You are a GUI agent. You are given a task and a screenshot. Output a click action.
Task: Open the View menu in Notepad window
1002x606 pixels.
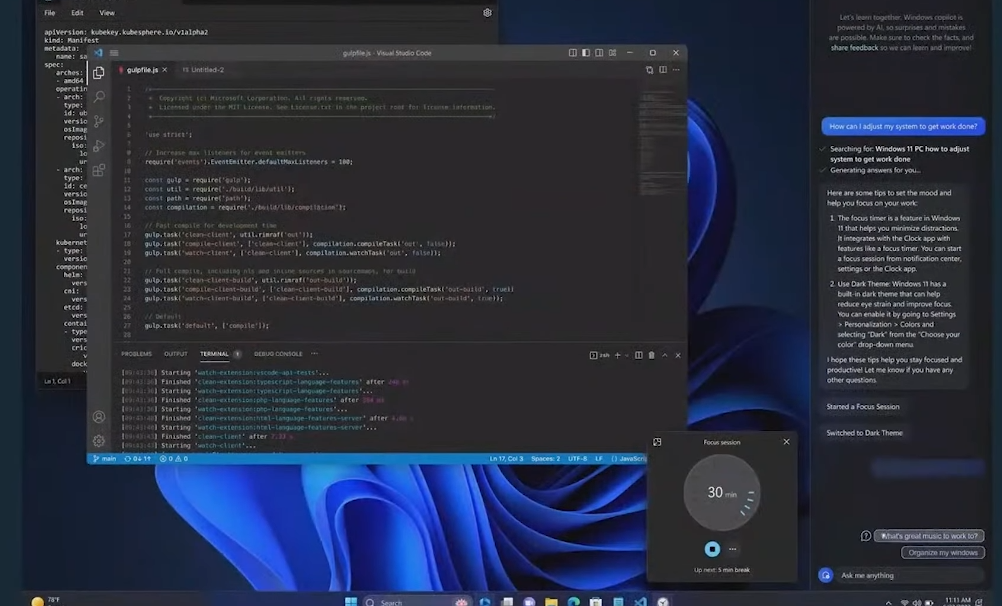click(x=107, y=13)
